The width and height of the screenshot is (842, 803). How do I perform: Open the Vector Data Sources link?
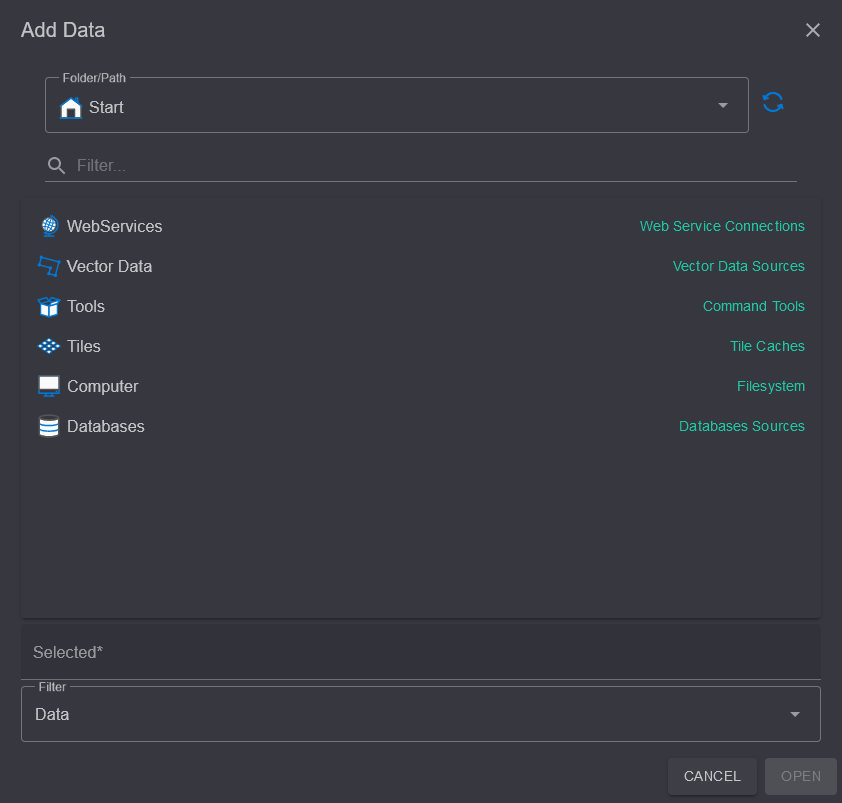coord(738,266)
